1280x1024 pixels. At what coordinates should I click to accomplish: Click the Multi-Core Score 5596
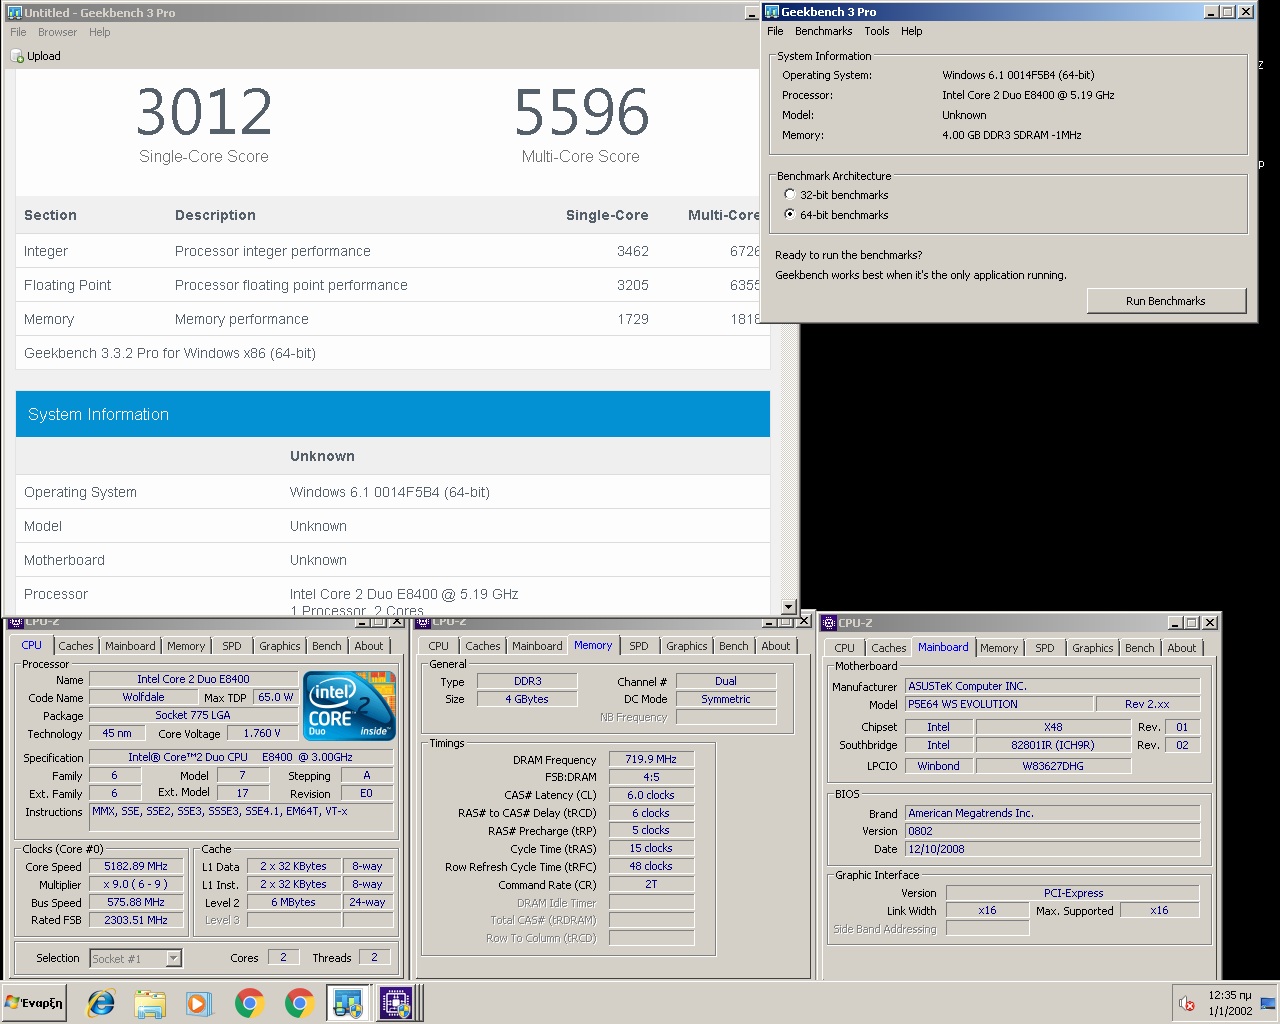coord(581,112)
